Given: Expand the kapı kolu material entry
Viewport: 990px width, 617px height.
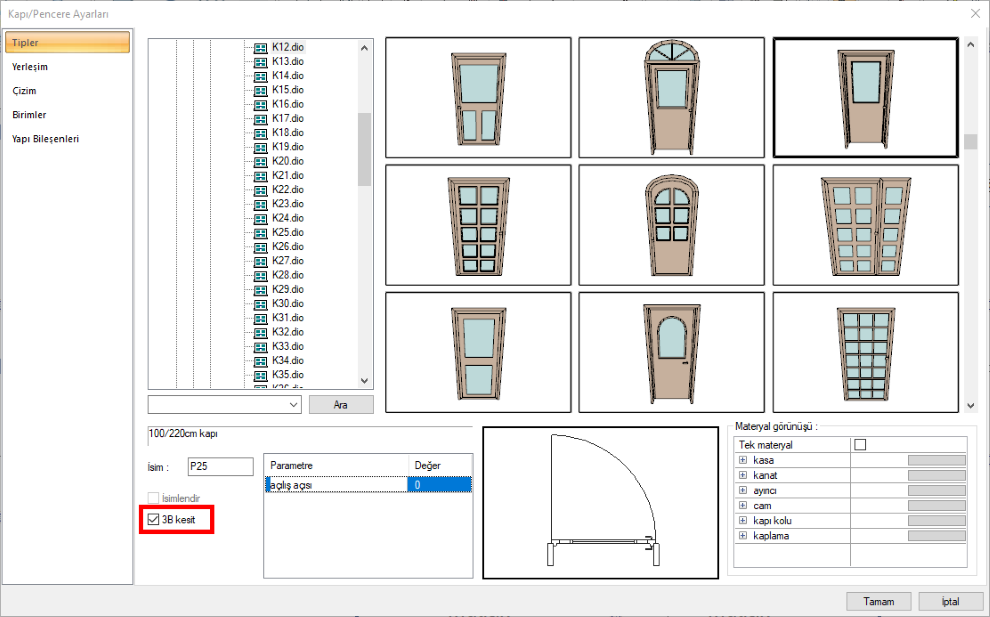Looking at the screenshot, I should pos(743,521).
